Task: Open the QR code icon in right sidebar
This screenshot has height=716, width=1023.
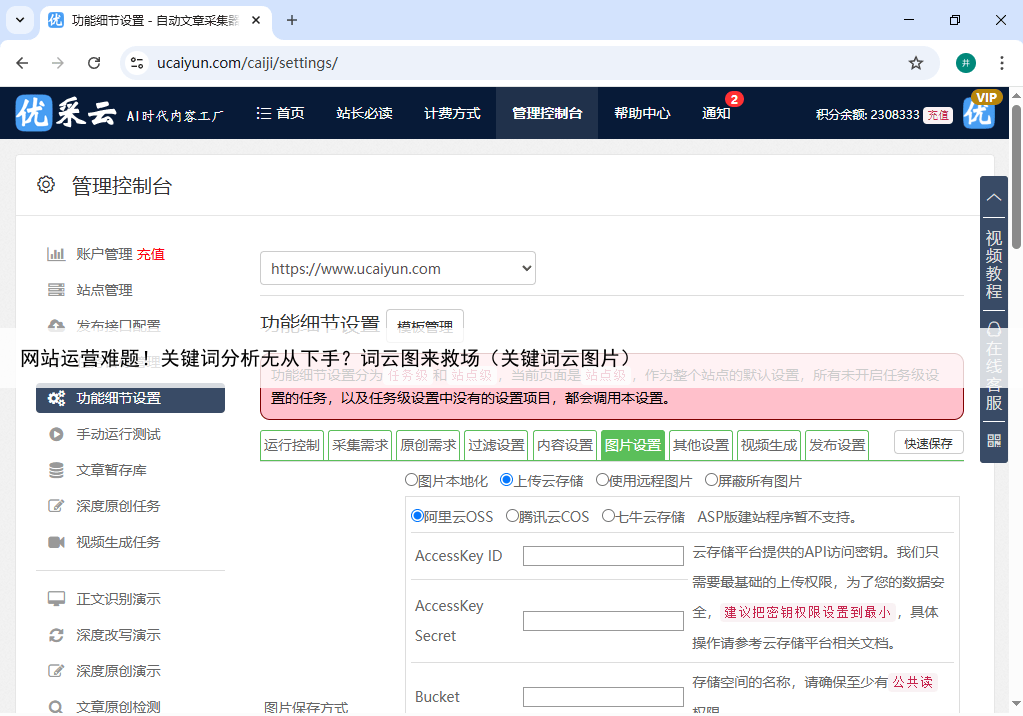Action: pos(994,440)
